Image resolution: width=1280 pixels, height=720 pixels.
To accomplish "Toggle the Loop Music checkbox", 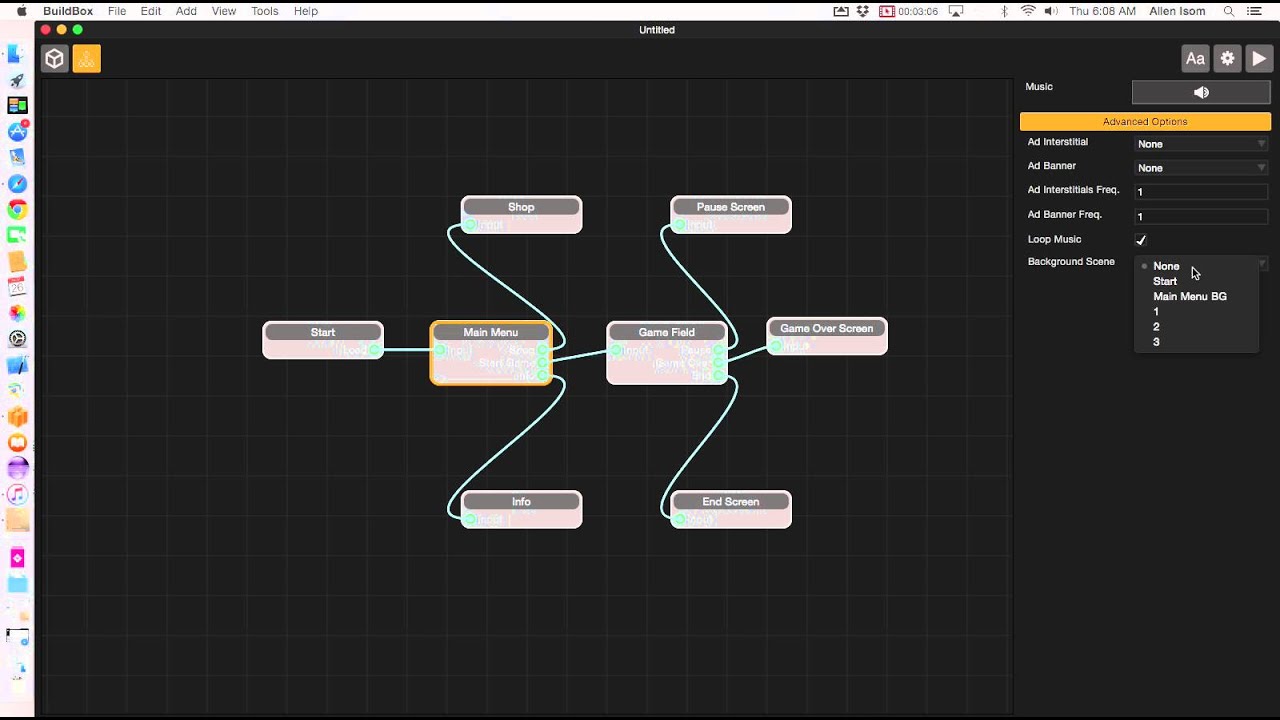I will pyautogui.click(x=1140, y=240).
